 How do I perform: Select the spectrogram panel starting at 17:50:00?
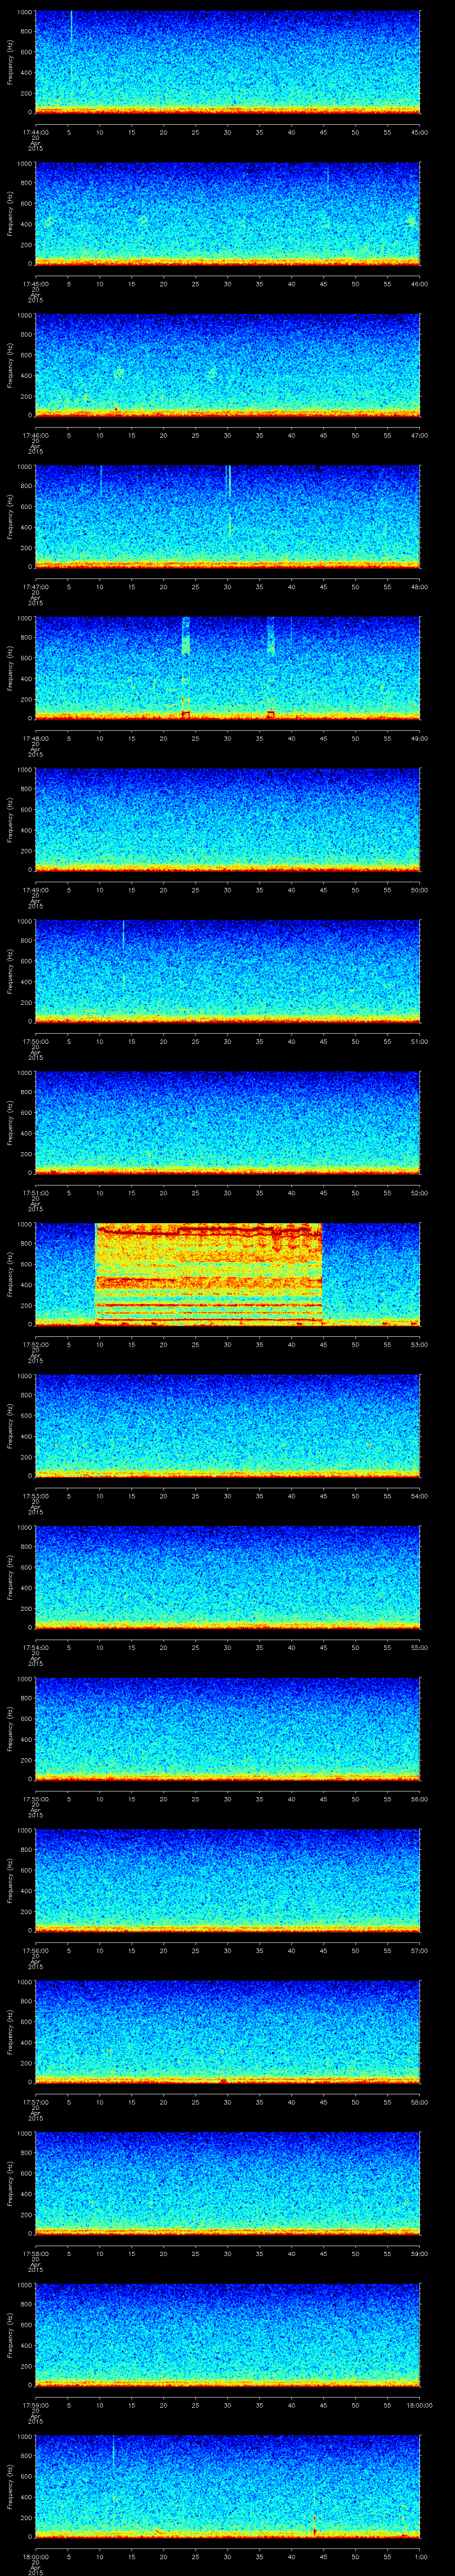[x=227, y=972]
